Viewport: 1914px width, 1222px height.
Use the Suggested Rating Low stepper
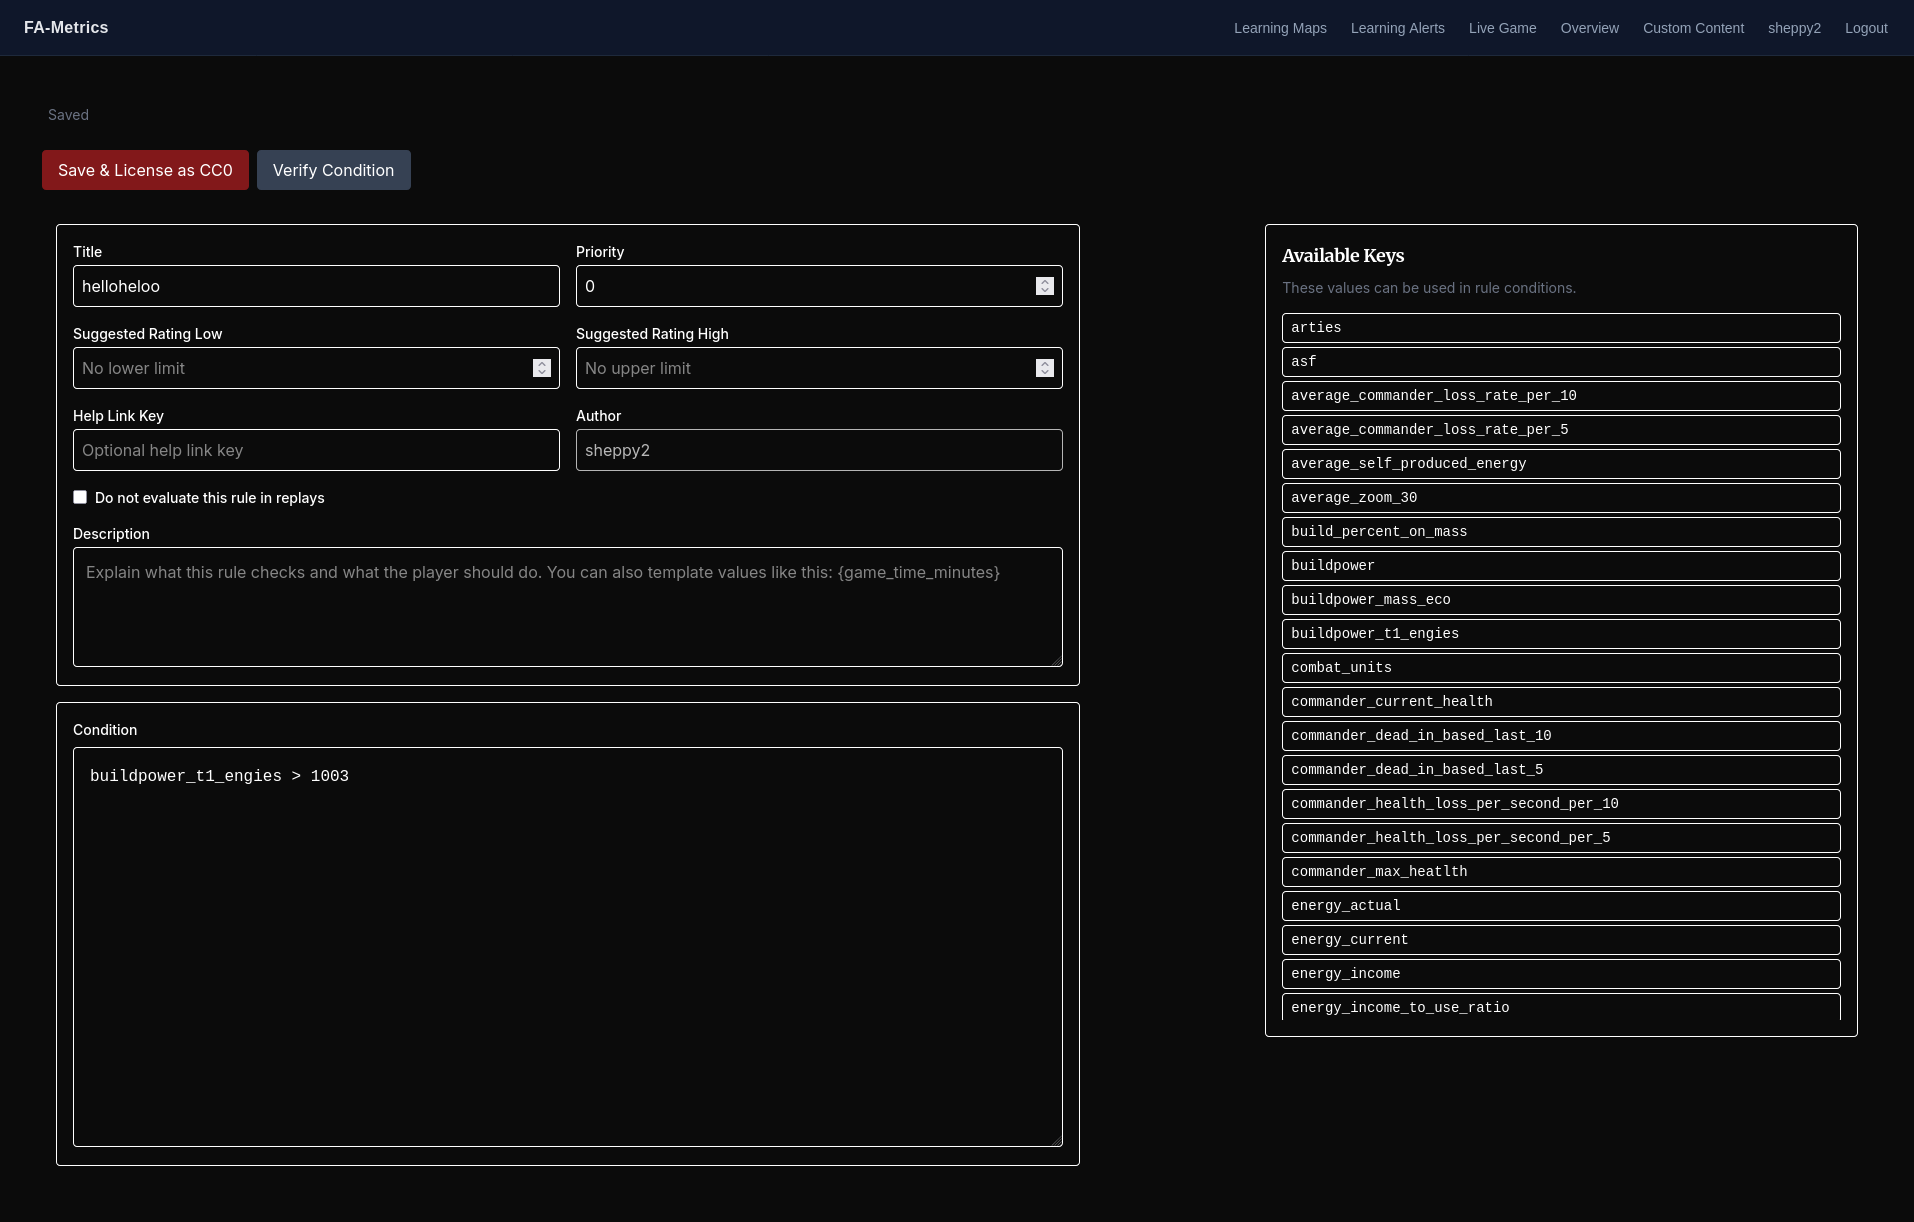pyautogui.click(x=542, y=368)
